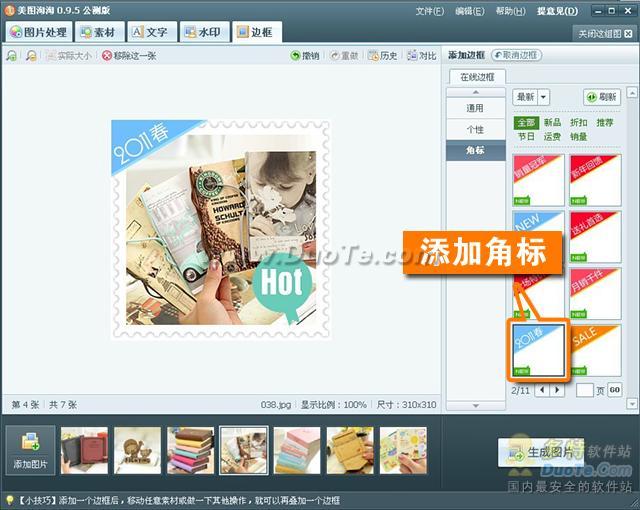640x510 pixels.
Task: Click the zoom out magnifier icon
Action: point(31,56)
